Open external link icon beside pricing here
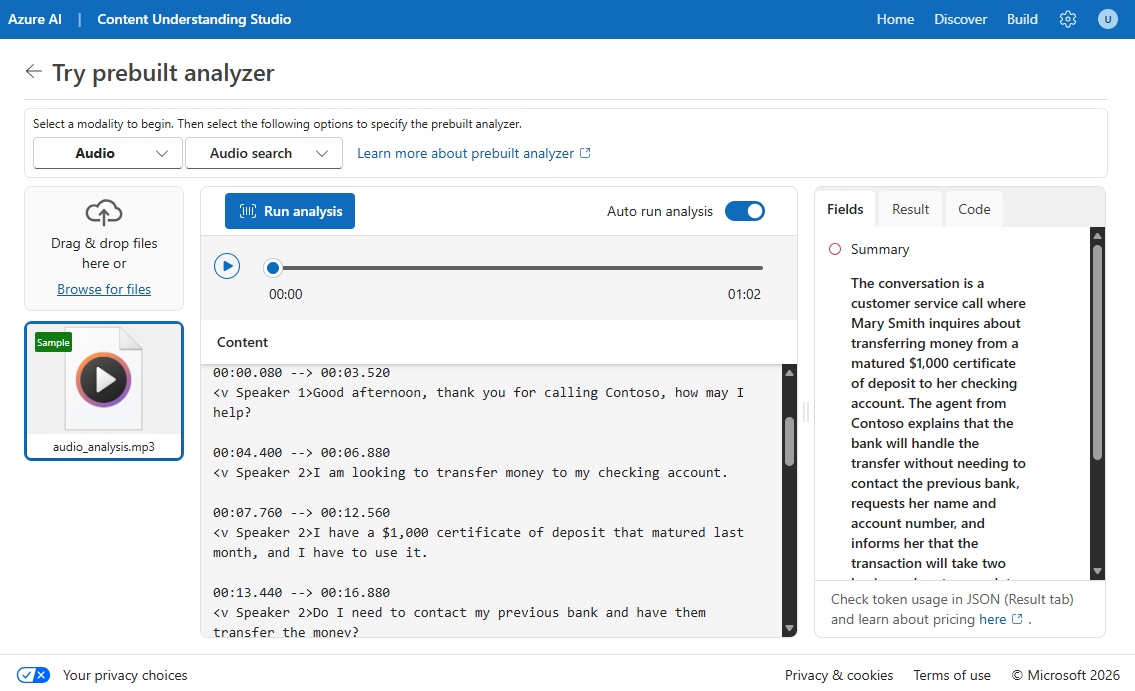 [x=1017, y=619]
